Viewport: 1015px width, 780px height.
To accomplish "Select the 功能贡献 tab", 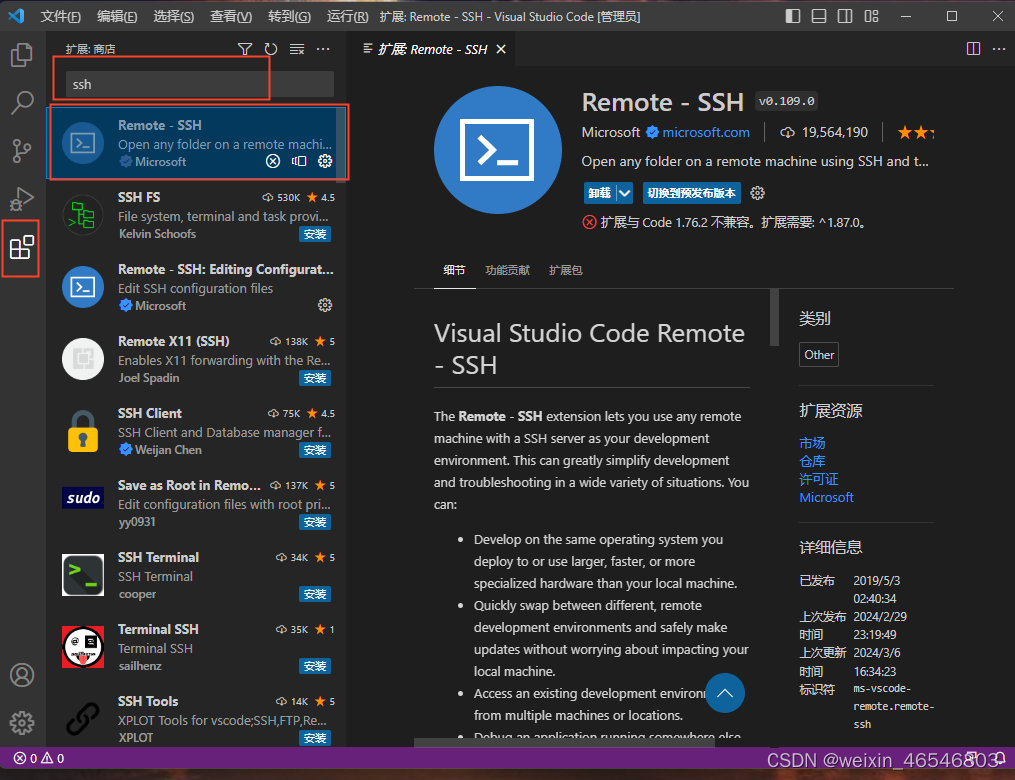I will [508, 270].
